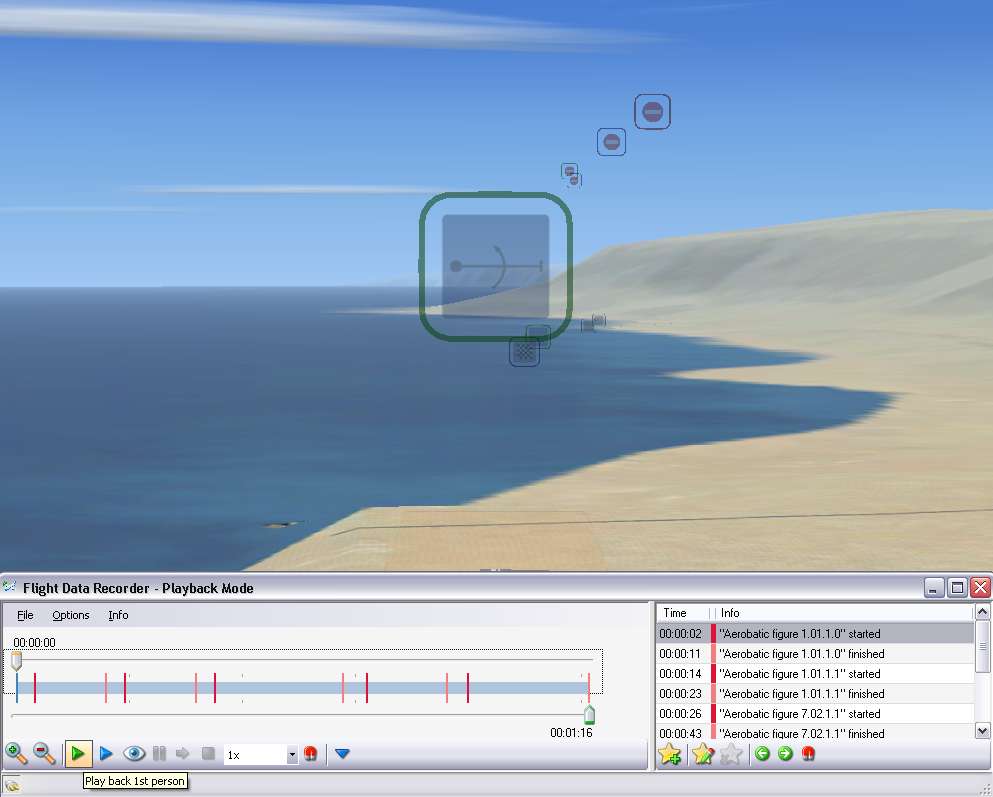Edit bookmark using star-pencil icon
The image size is (993, 797).
pyautogui.click(x=703, y=754)
